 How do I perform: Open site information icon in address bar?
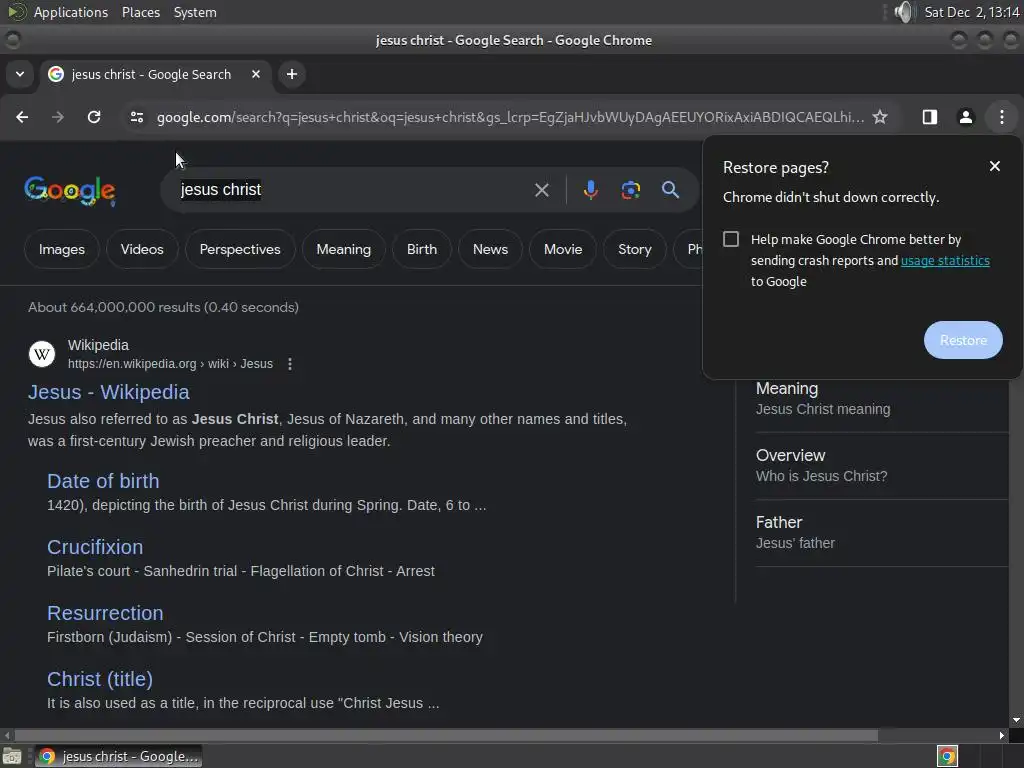(x=136, y=117)
